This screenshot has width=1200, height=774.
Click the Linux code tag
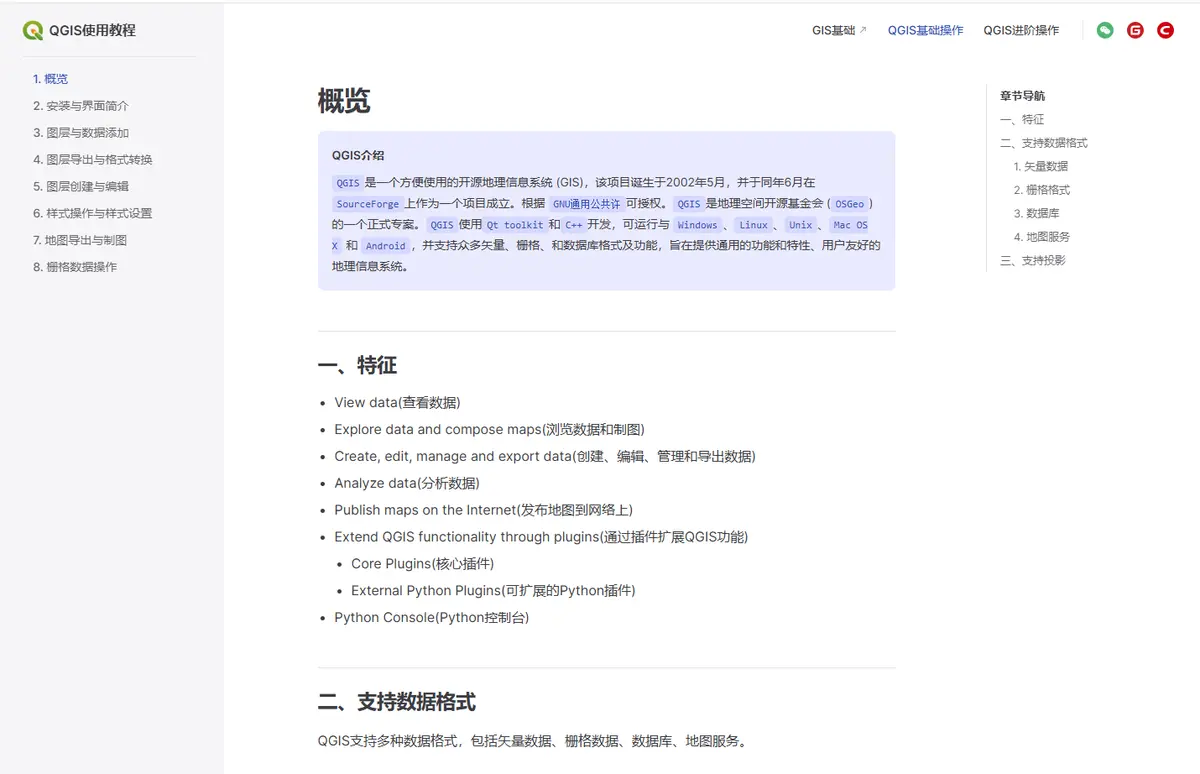tap(753, 225)
